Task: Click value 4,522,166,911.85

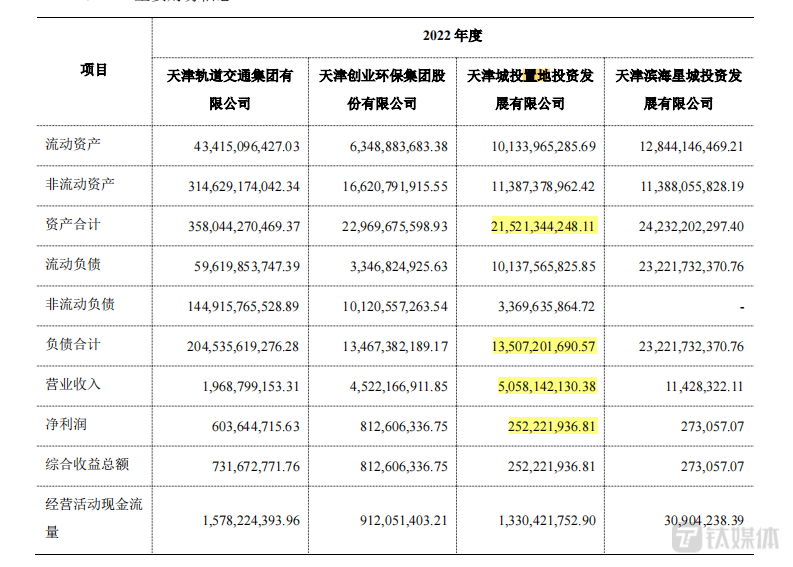Action: tap(399, 386)
